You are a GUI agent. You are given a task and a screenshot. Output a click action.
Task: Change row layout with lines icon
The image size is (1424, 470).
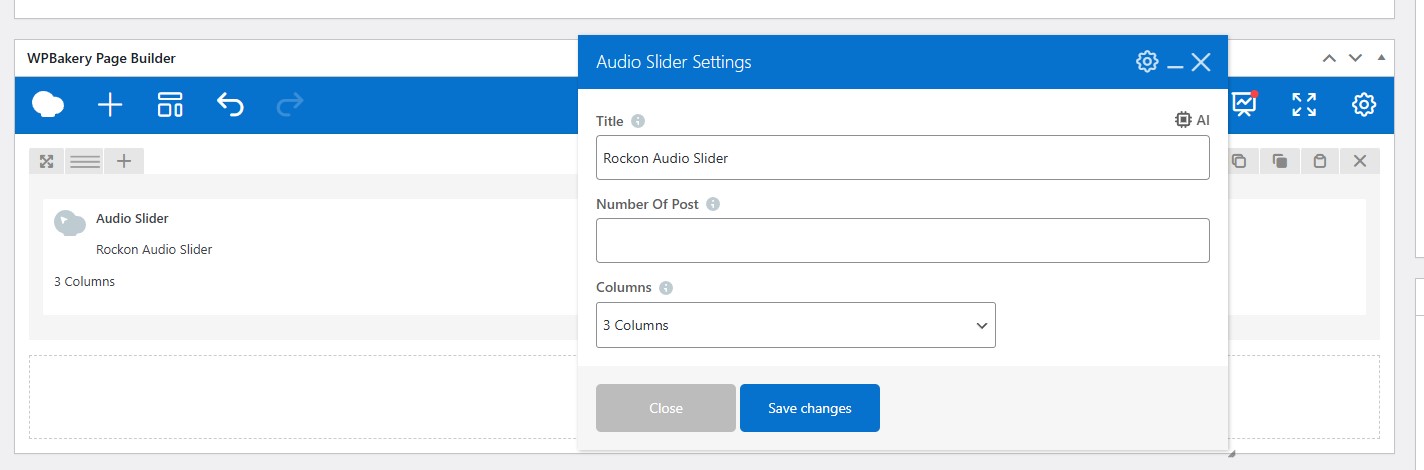85,161
